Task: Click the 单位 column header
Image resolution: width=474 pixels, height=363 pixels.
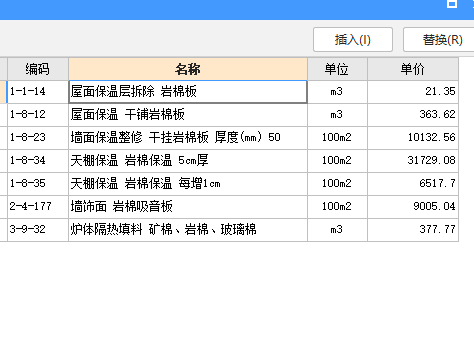Action: click(337, 69)
